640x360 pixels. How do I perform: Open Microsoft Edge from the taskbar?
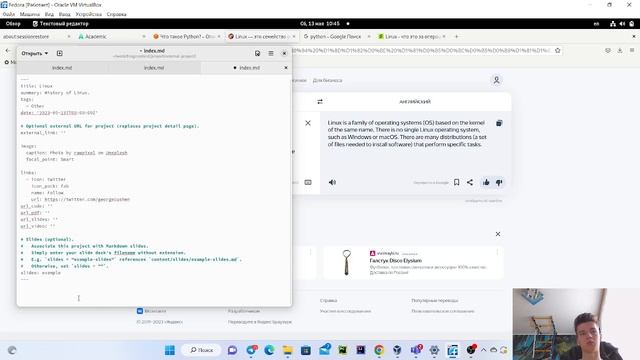[x=269, y=350]
